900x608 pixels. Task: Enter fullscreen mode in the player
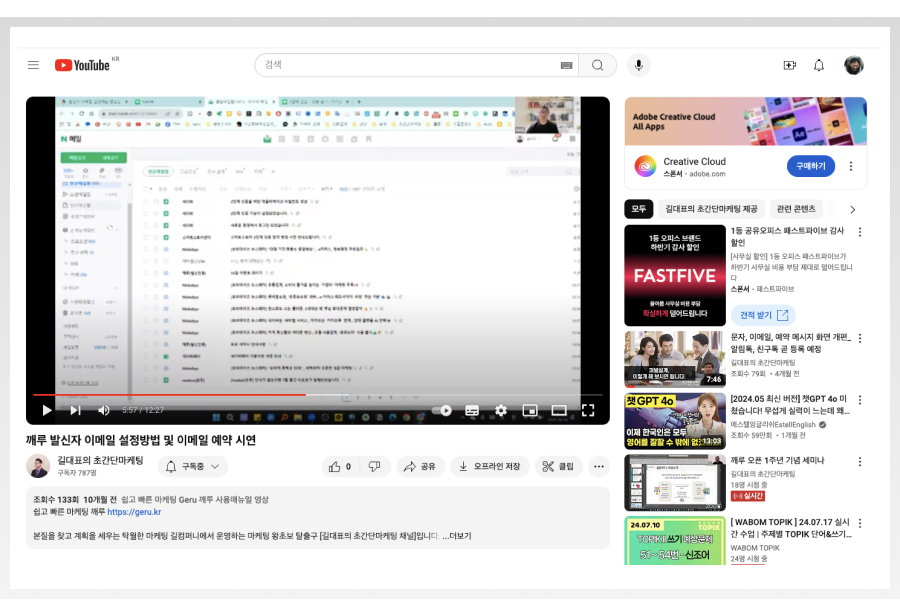[588, 410]
